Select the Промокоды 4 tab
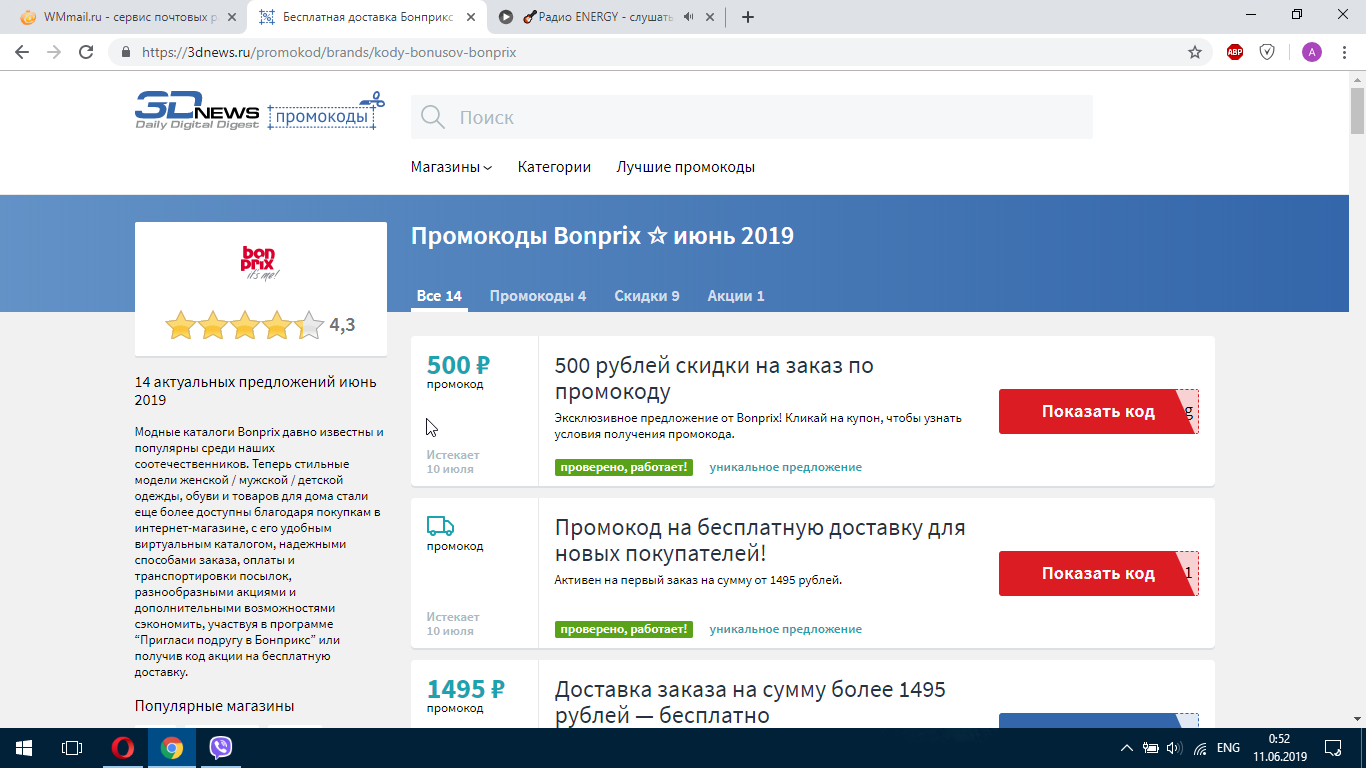 click(x=538, y=296)
